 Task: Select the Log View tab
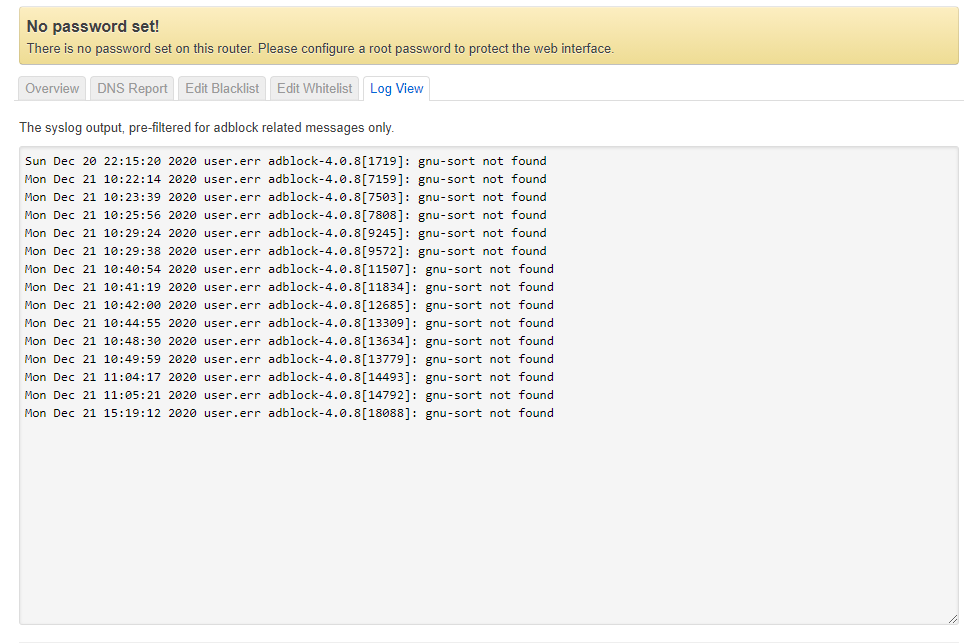[396, 88]
